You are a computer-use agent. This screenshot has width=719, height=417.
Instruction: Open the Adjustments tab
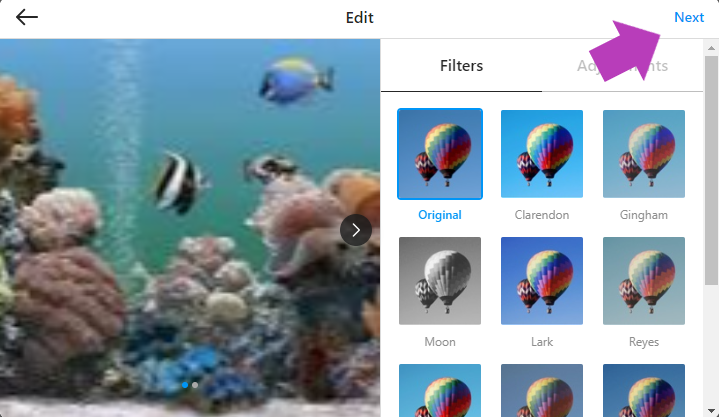pyautogui.click(x=622, y=66)
